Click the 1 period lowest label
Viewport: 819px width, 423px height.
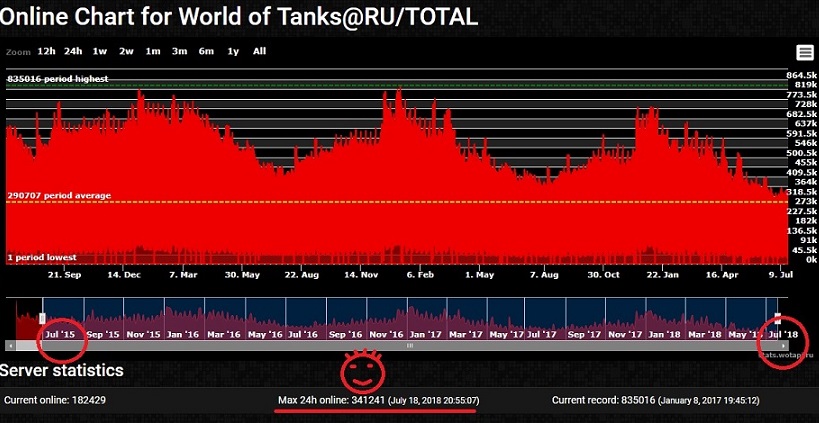click(42, 257)
